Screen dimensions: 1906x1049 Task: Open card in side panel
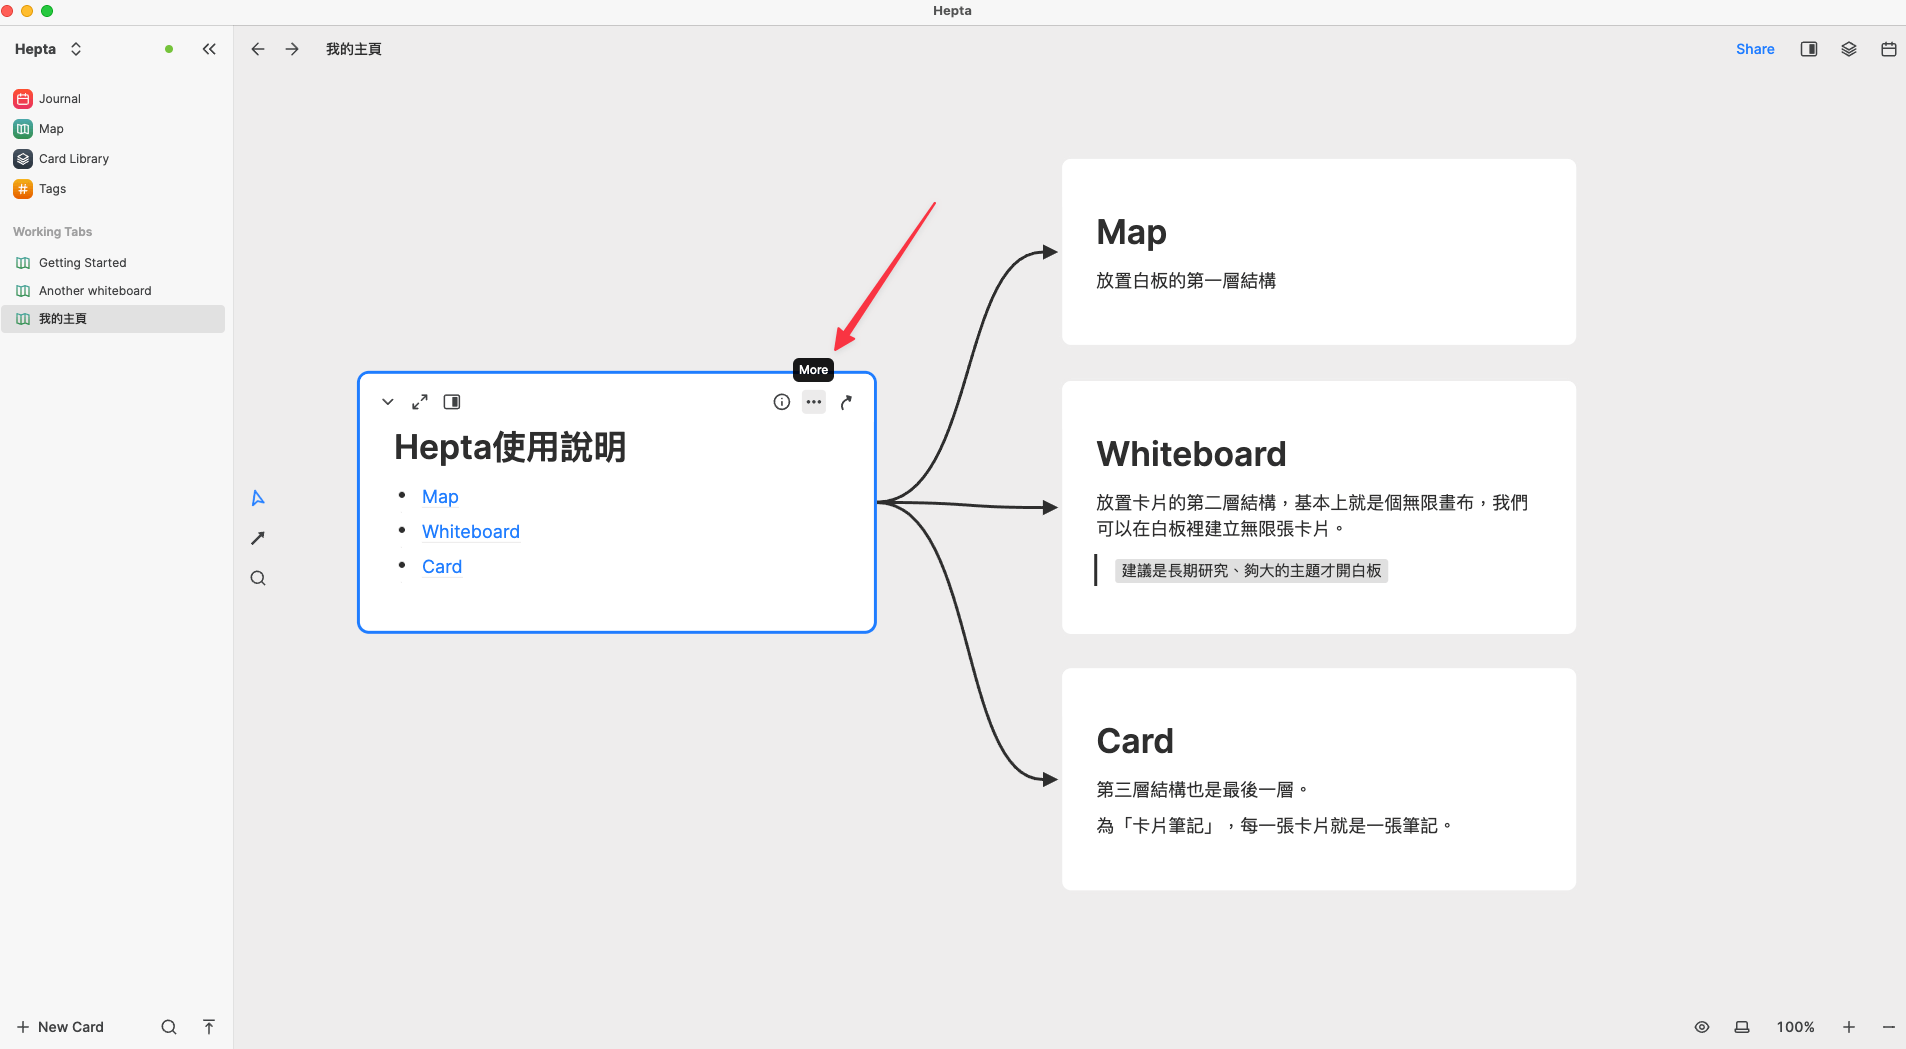(452, 402)
